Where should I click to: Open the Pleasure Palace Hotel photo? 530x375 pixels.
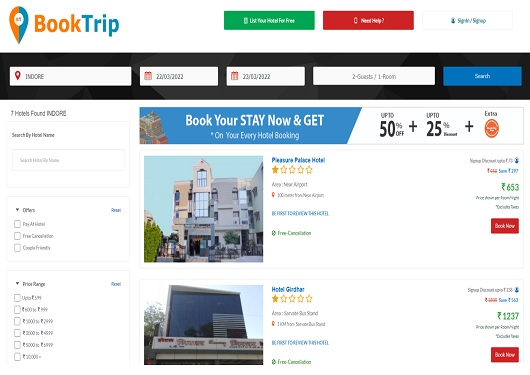(203, 209)
